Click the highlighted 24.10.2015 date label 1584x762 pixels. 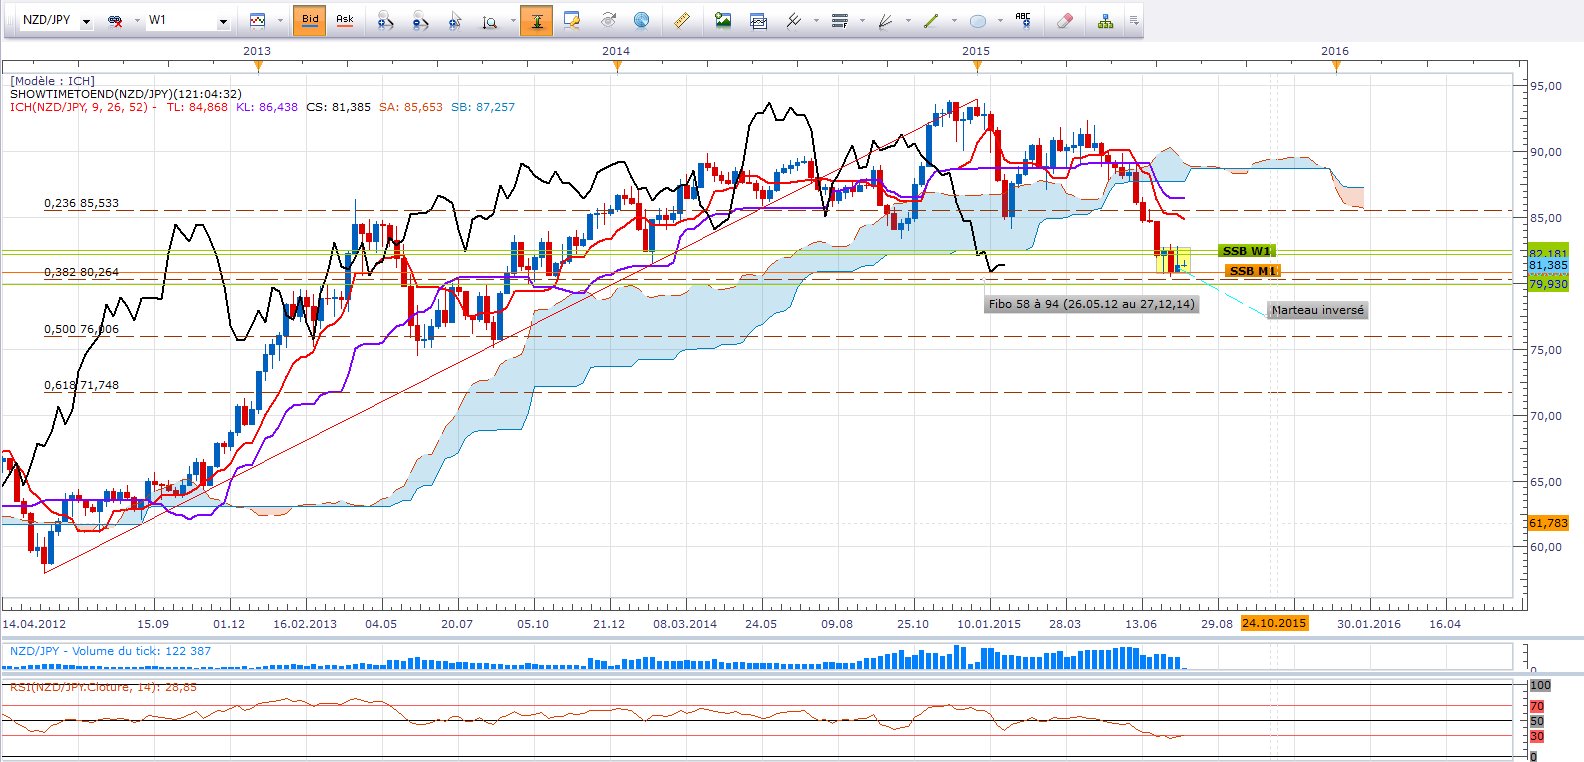coord(1274,623)
